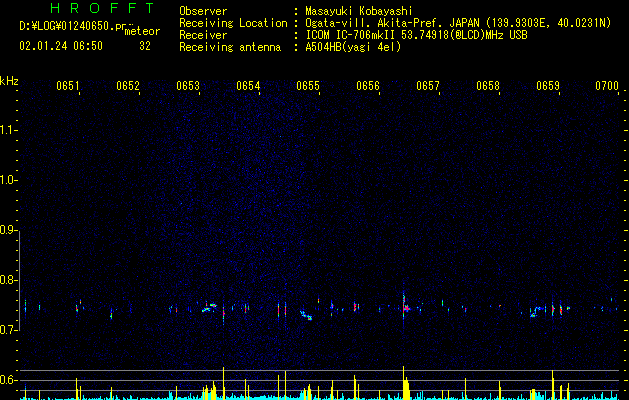
Task: Click the 0654 time marker
Action: (x=248, y=85)
